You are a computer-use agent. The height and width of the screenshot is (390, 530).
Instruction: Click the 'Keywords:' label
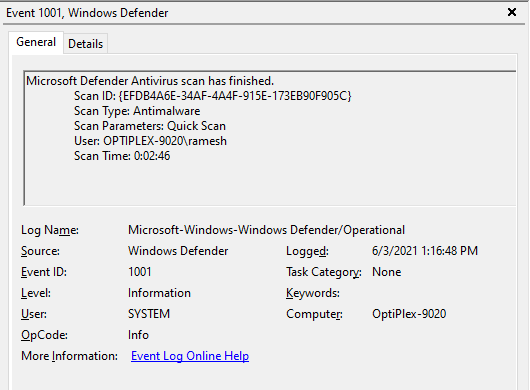click(313, 293)
